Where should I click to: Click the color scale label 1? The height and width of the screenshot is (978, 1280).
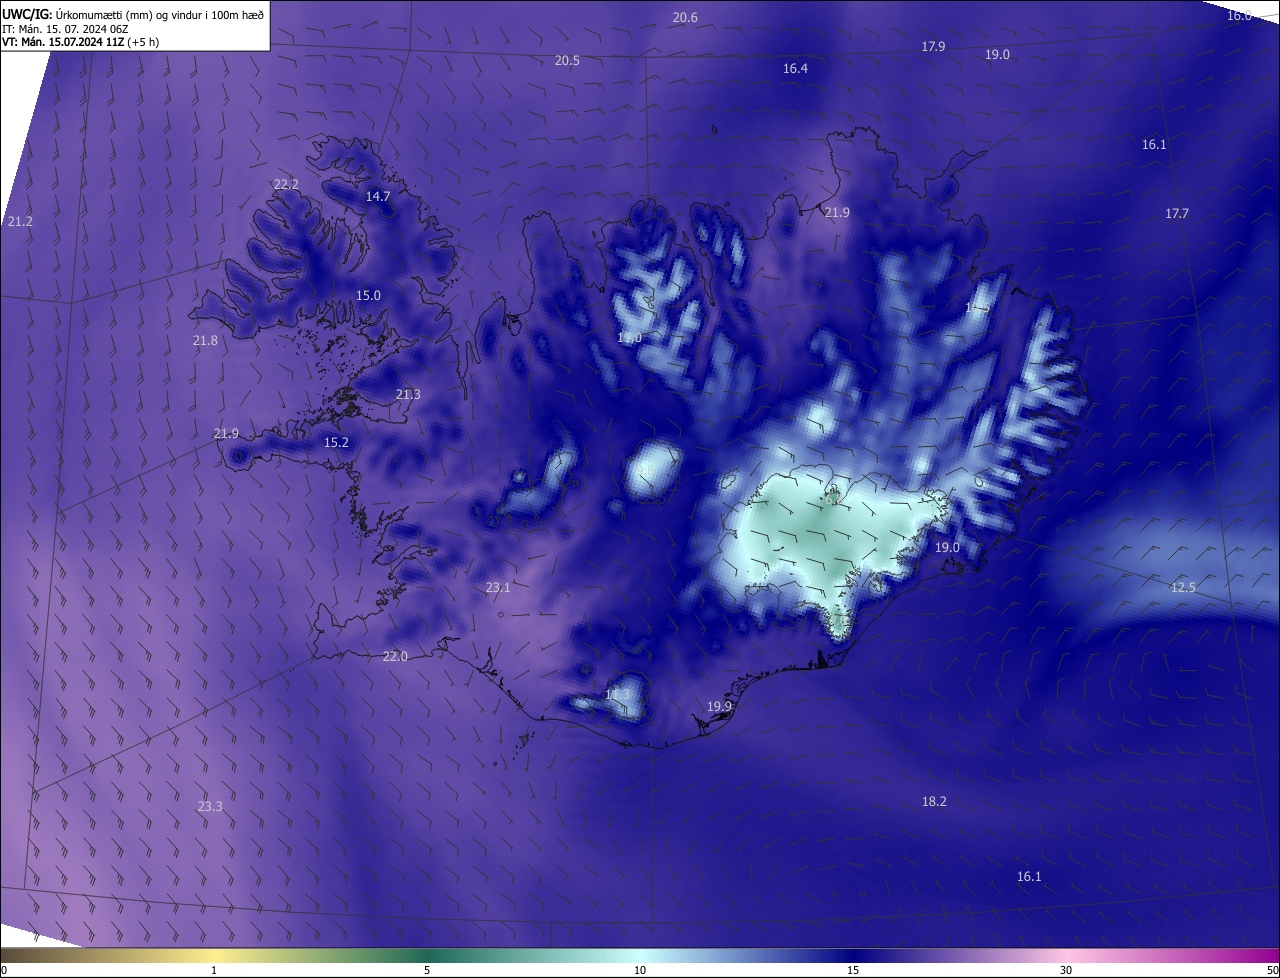click(x=214, y=970)
